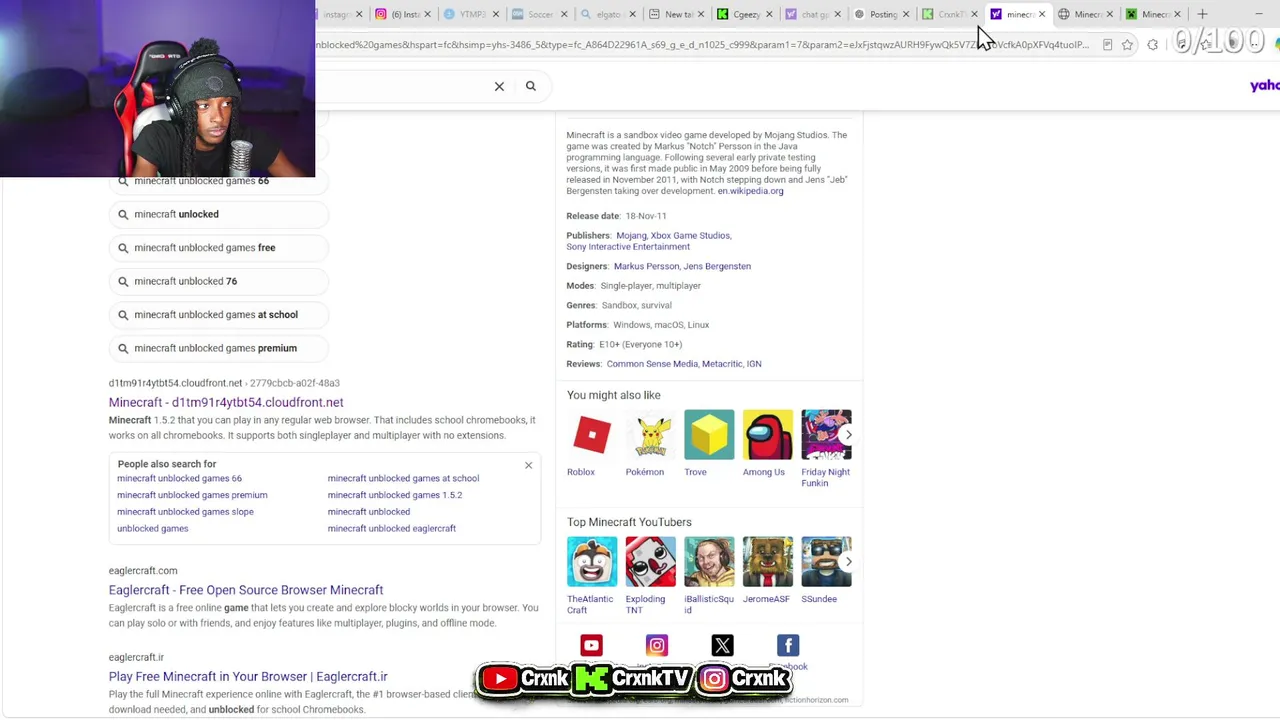Bookmark this page with the star icon
1280x720 pixels.
click(1128, 45)
